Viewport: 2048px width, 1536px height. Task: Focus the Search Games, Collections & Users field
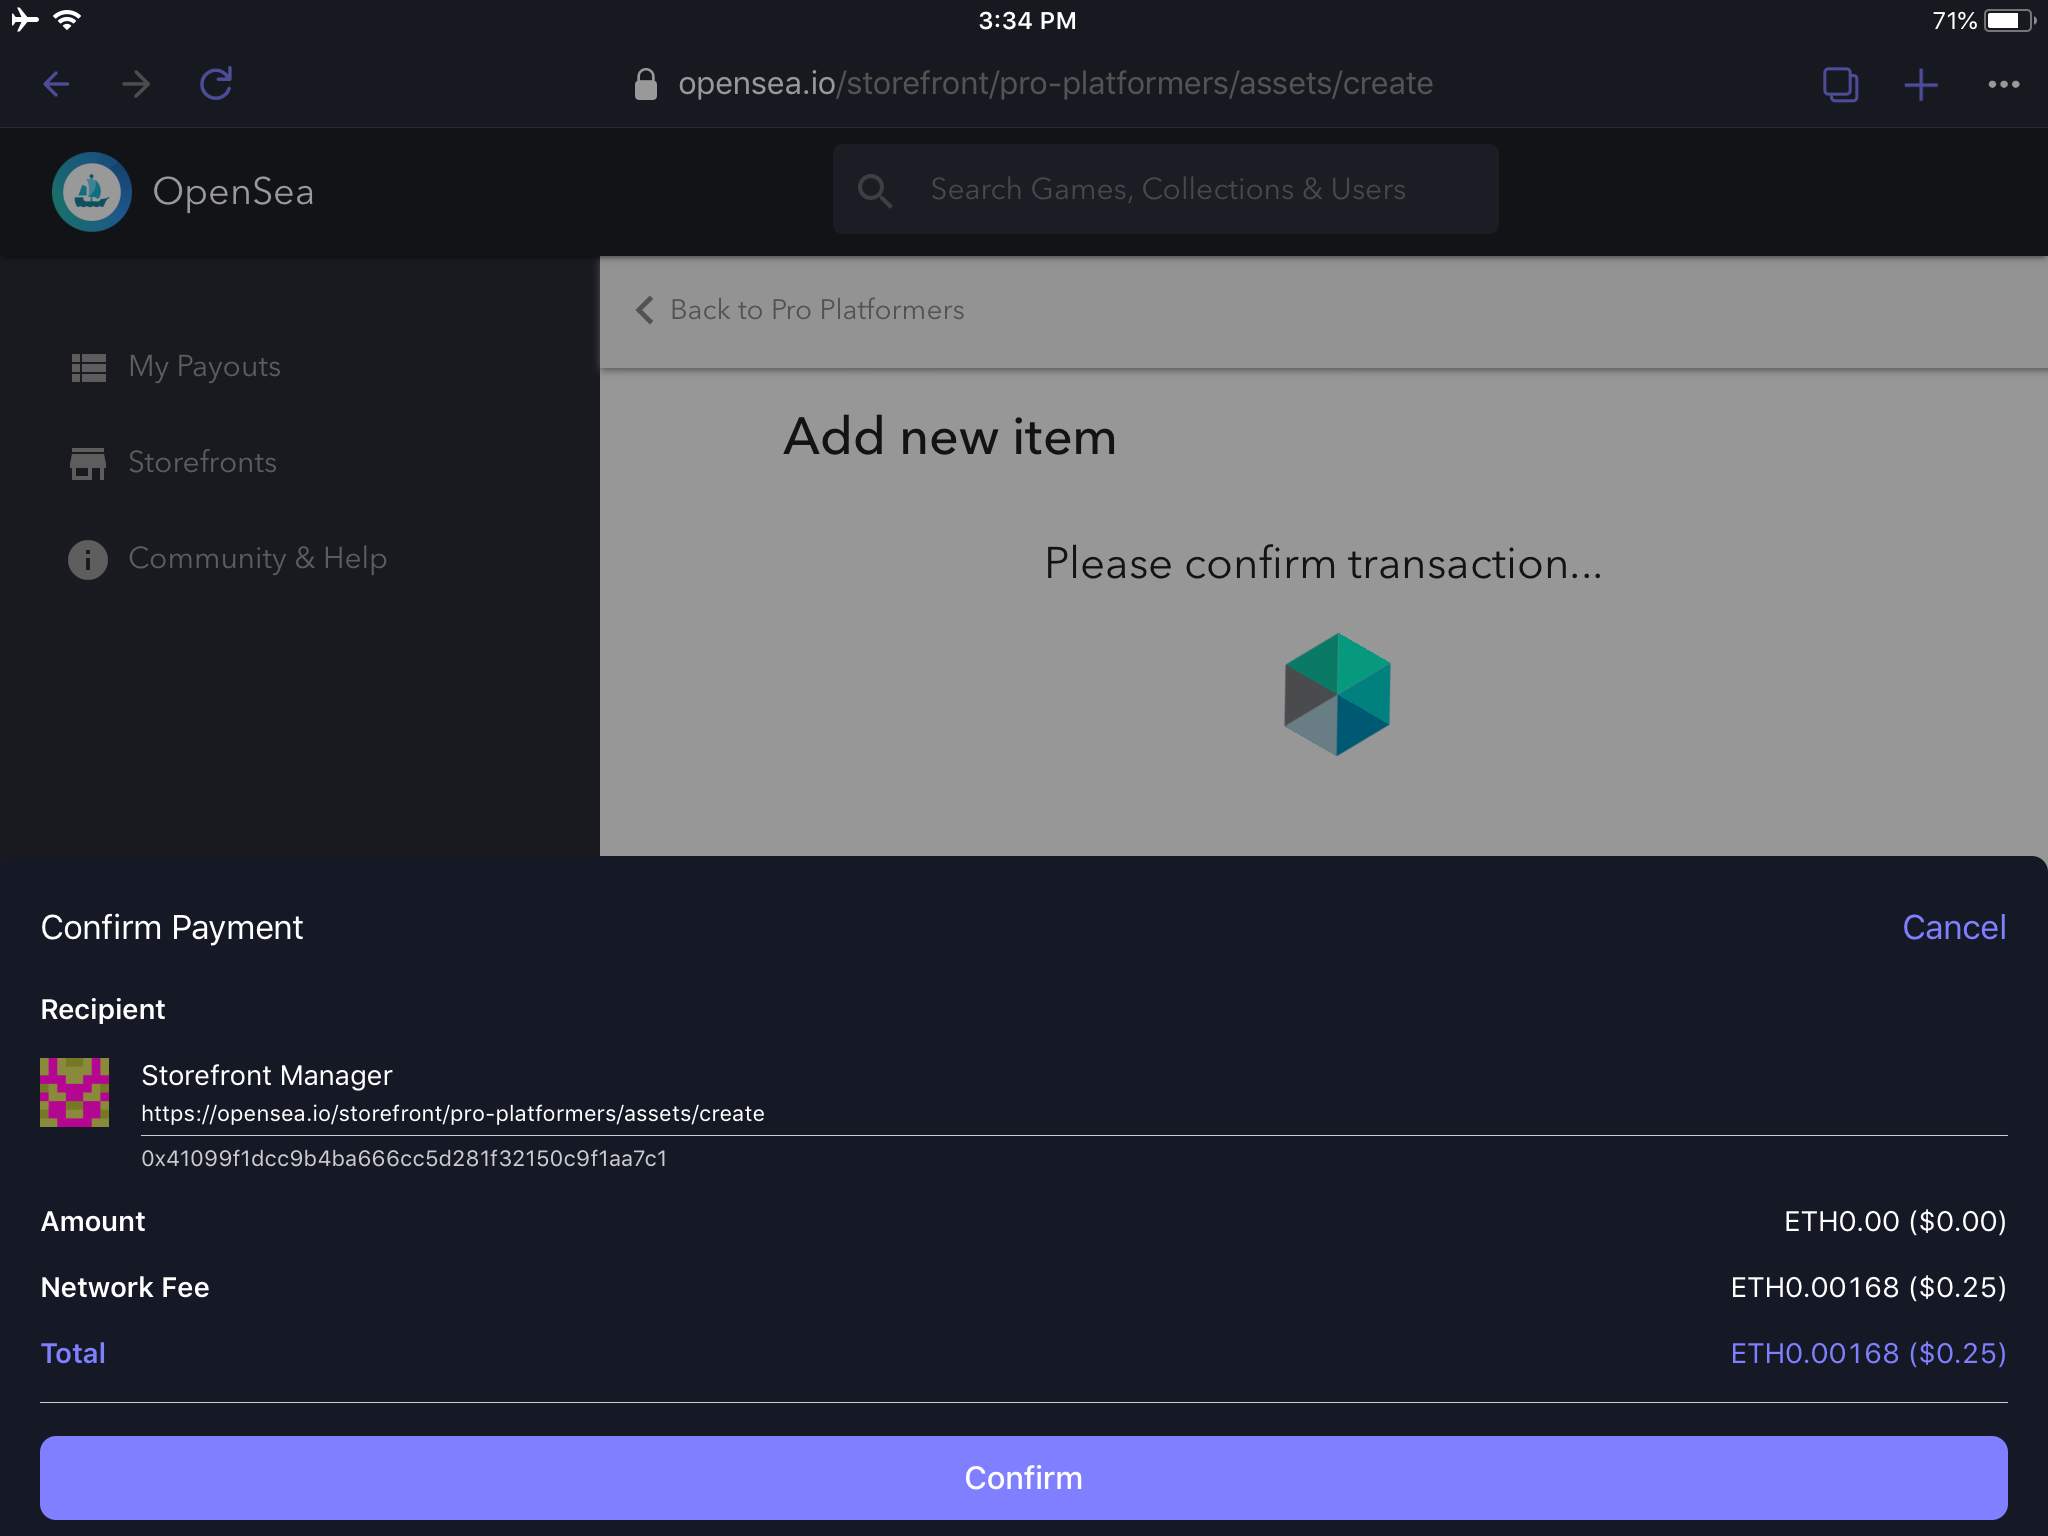[1167, 190]
